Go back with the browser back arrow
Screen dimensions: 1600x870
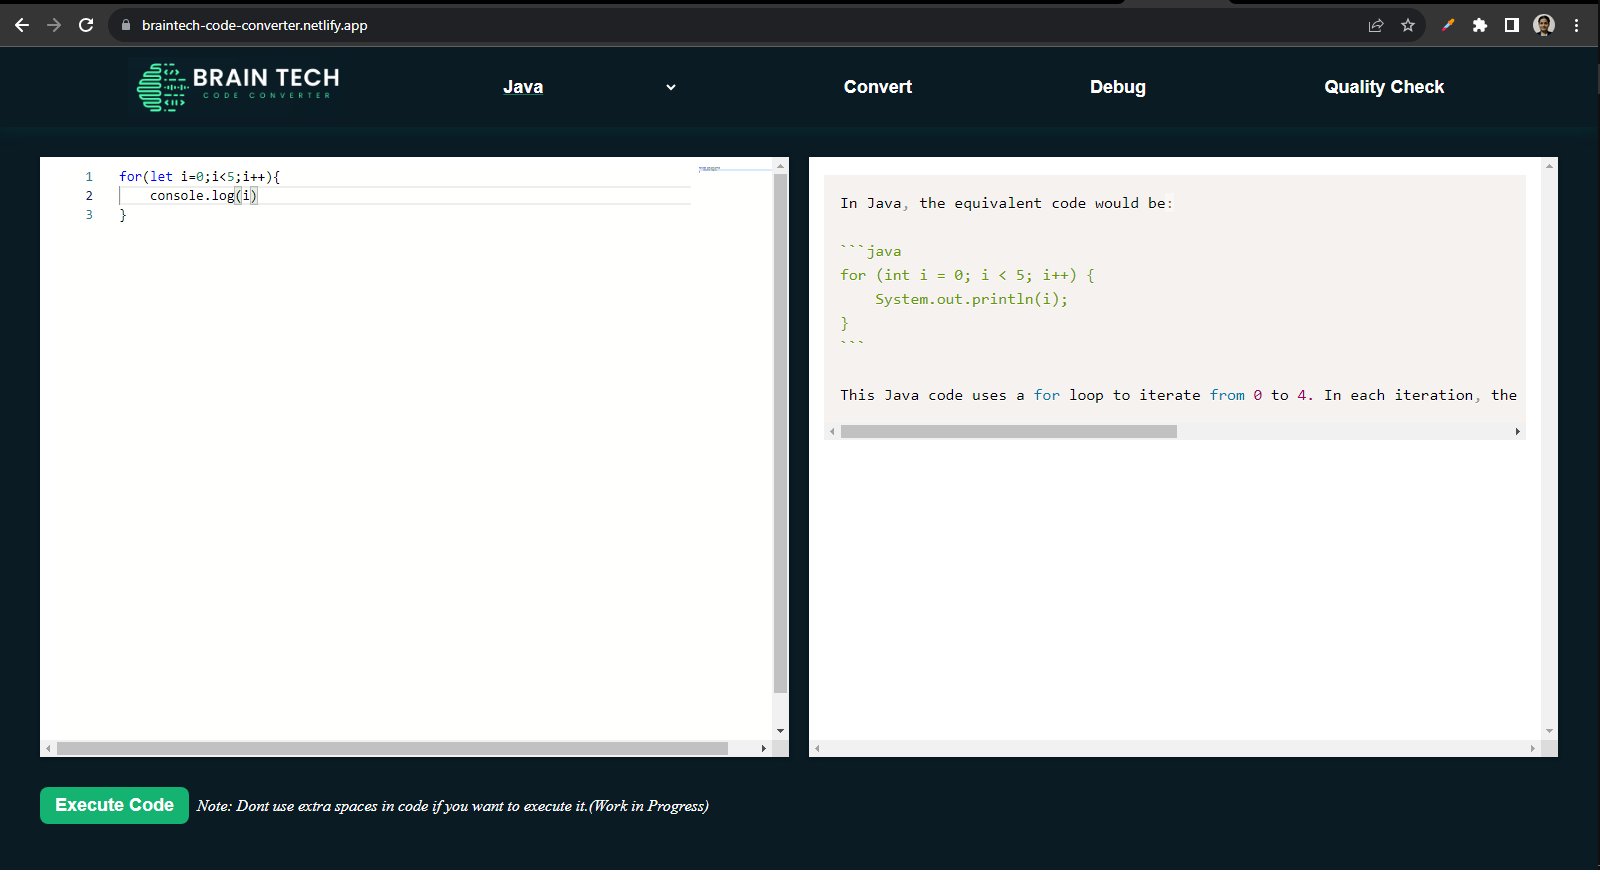tap(22, 25)
